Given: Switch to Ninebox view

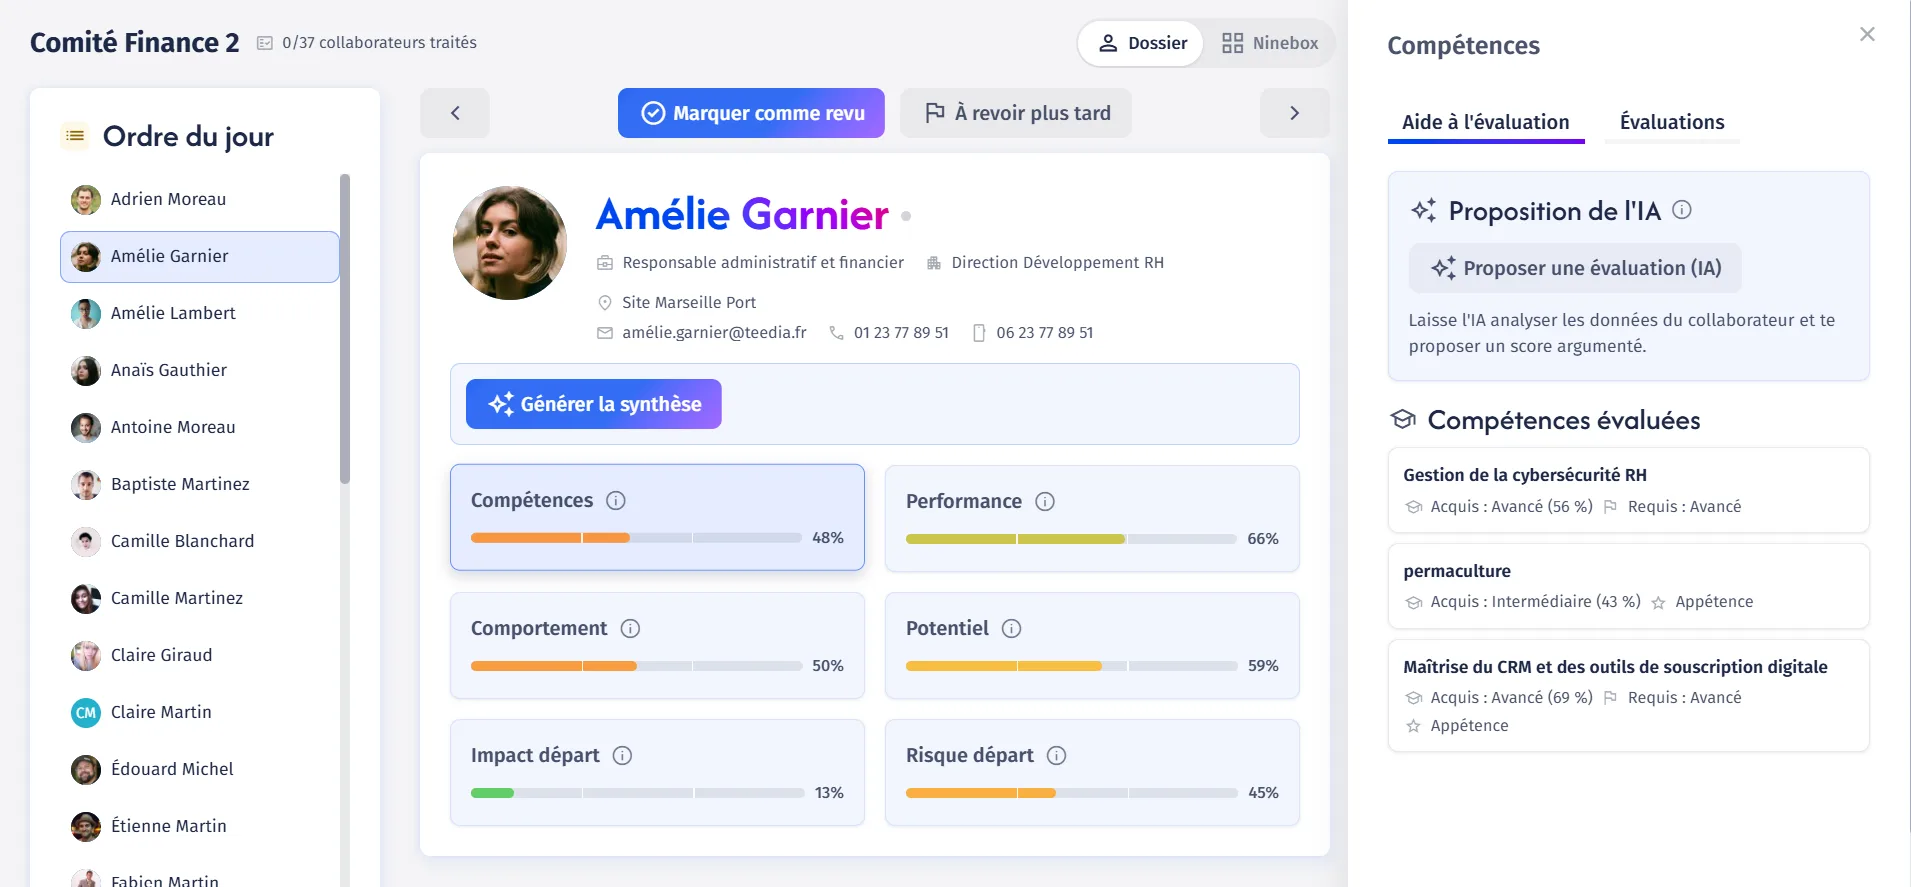Looking at the screenshot, I should (x=1270, y=43).
